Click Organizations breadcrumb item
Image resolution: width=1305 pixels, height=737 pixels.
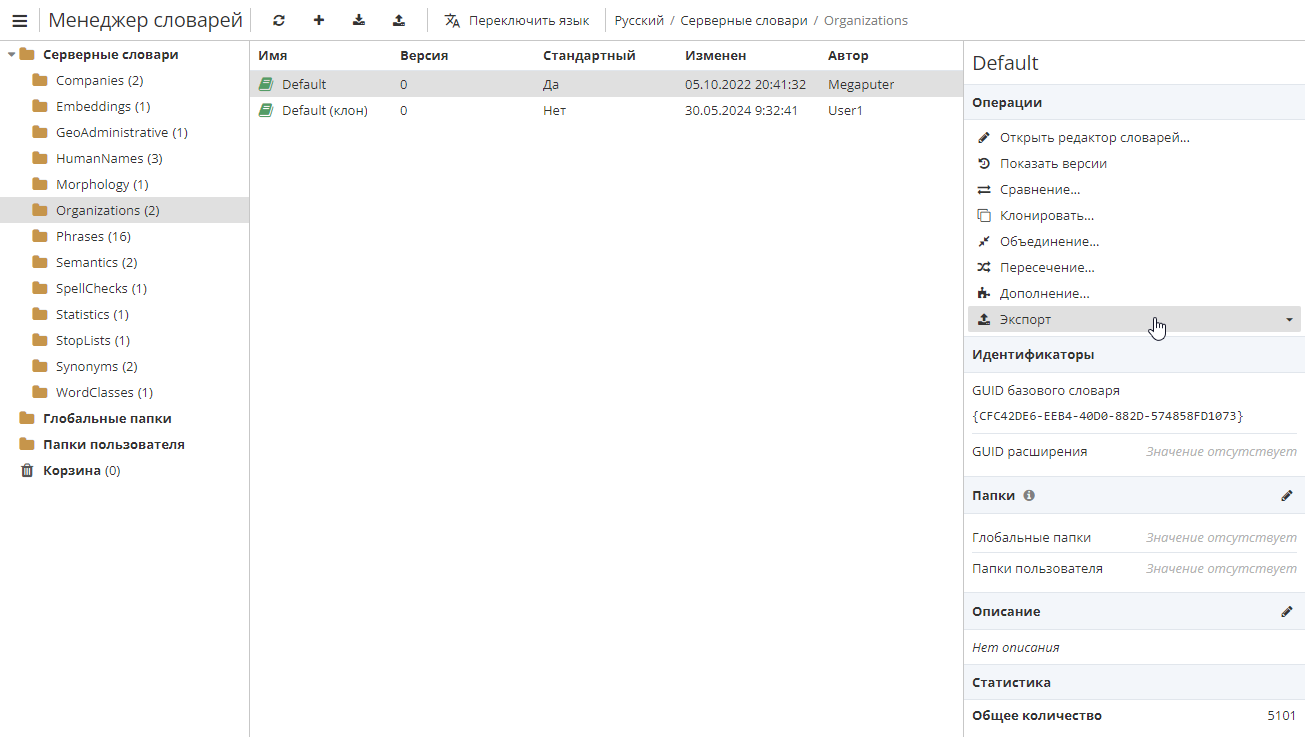pyautogui.click(x=866, y=20)
